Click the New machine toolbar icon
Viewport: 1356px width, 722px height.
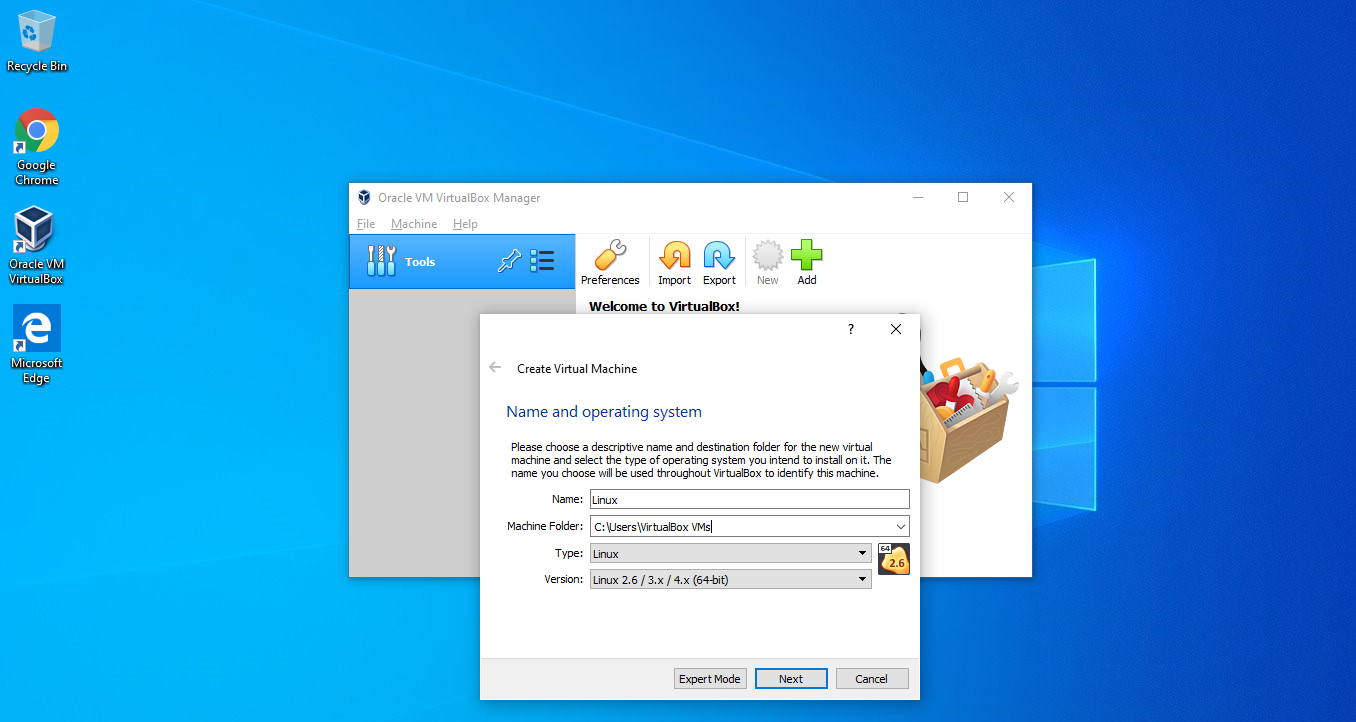coord(768,263)
